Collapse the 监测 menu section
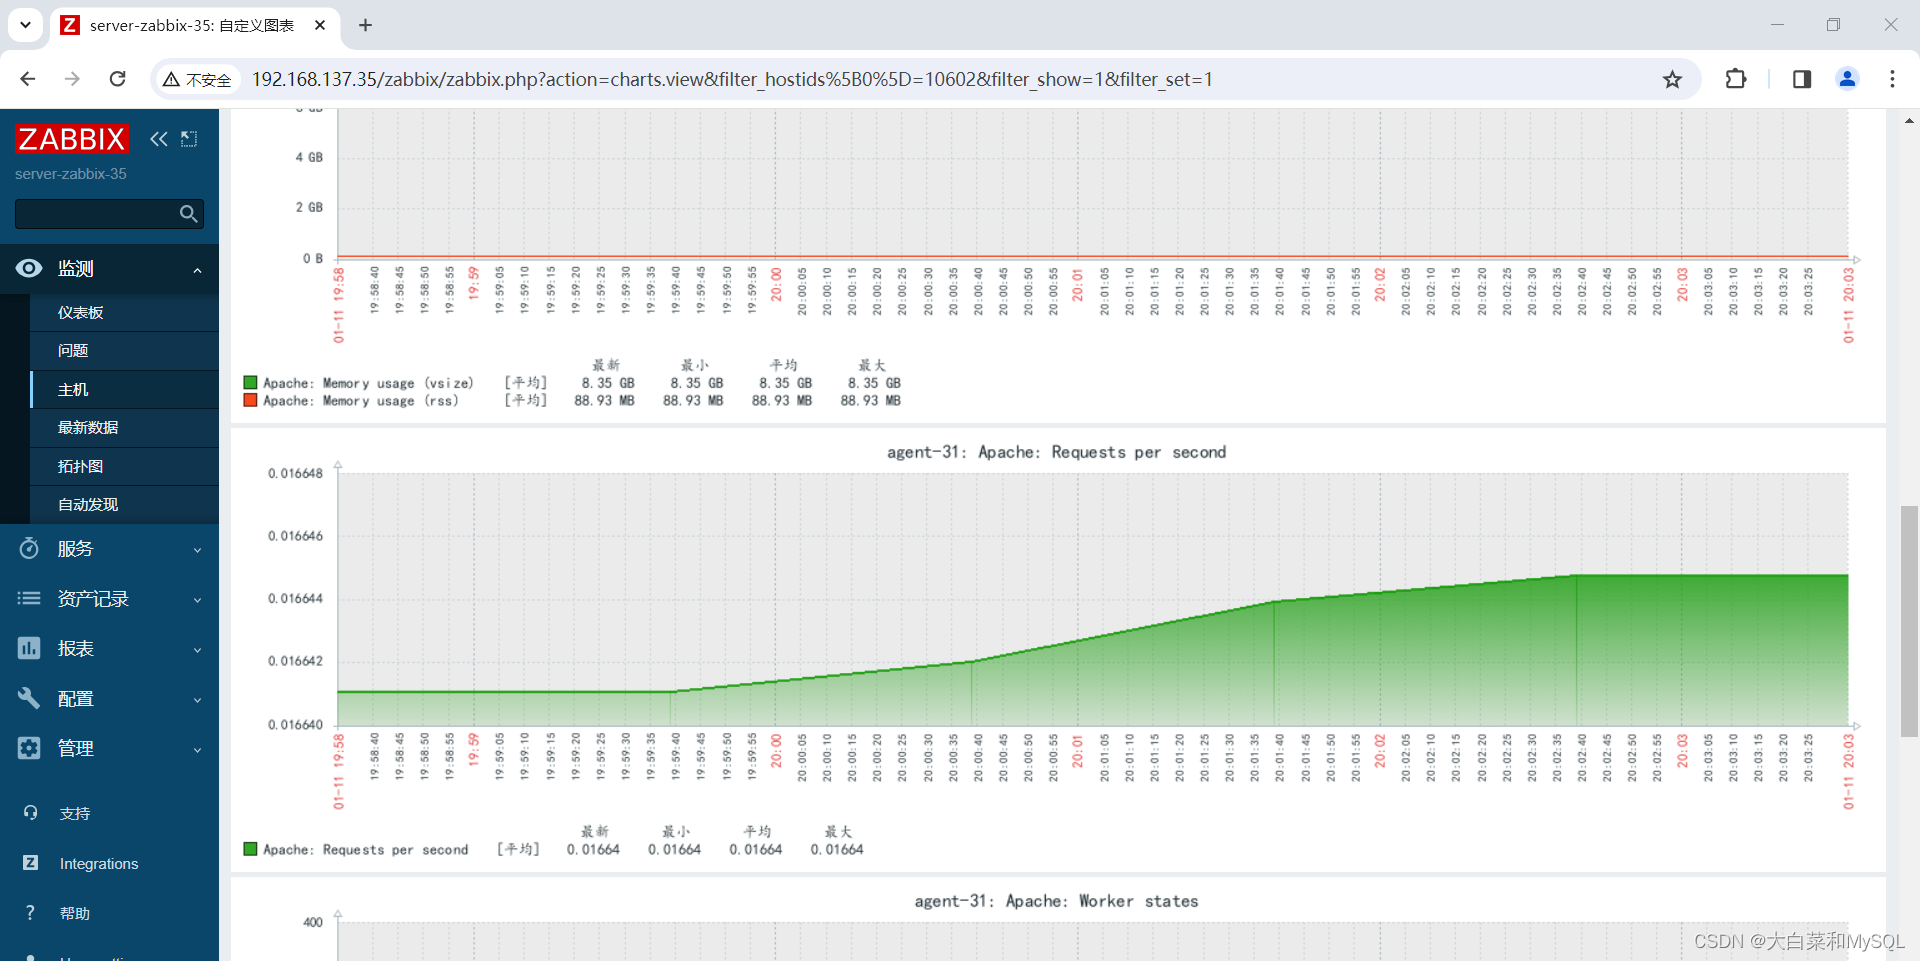This screenshot has height=961, width=1920. click(197, 270)
